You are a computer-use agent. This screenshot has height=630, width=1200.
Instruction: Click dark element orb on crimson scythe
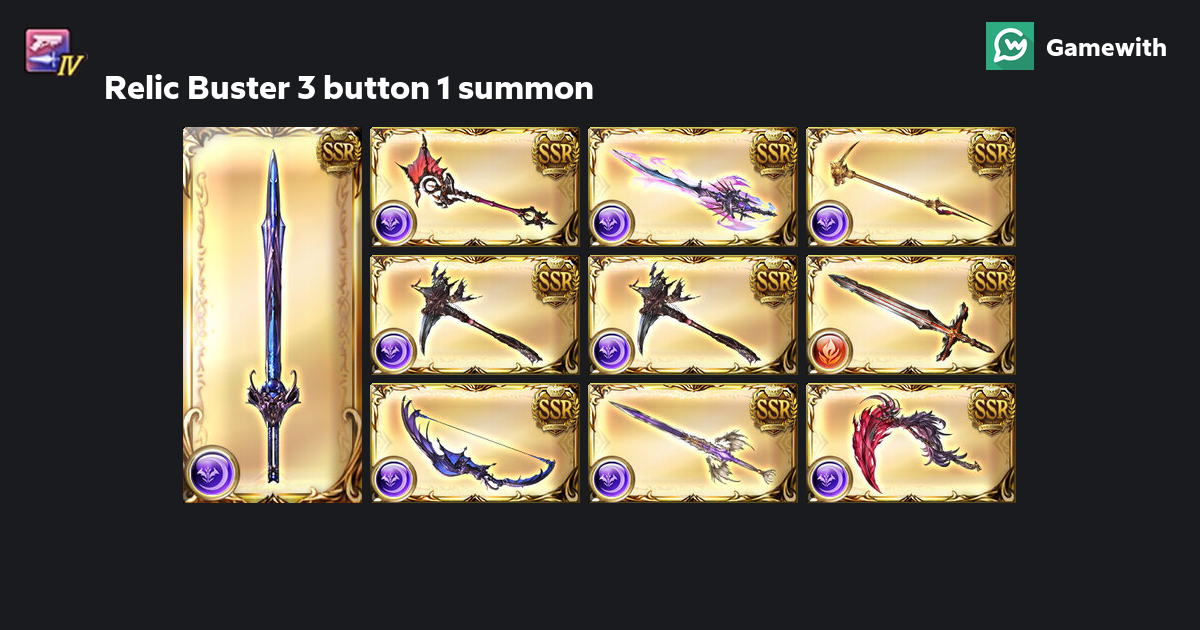coord(830,480)
